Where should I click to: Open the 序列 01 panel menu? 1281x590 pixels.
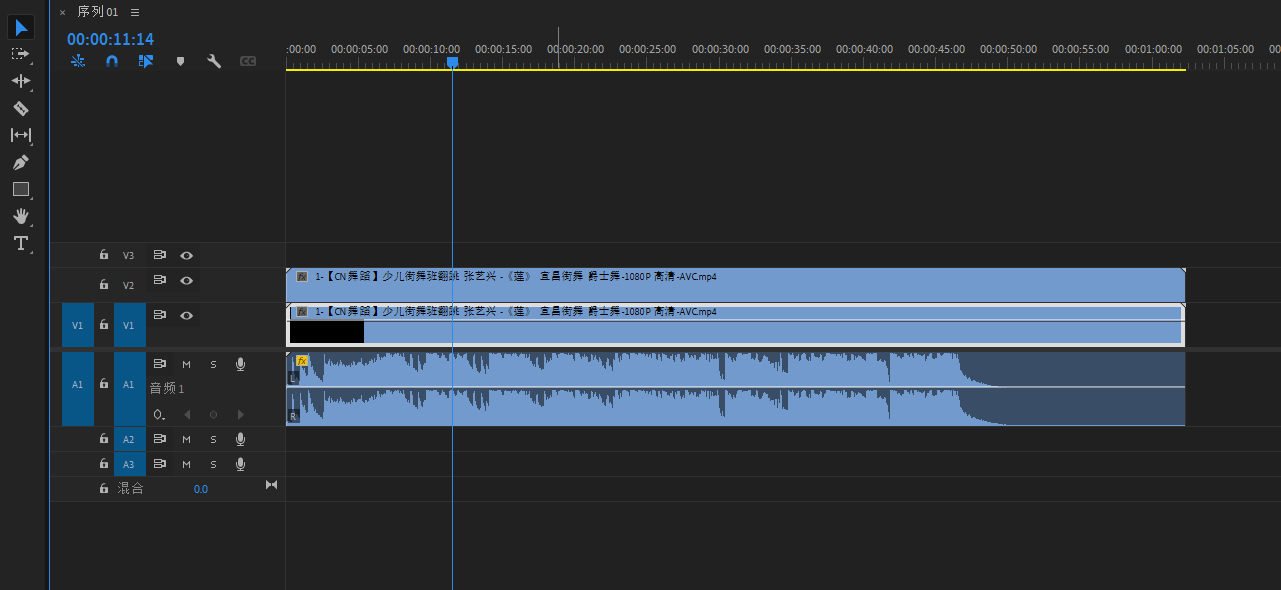(x=135, y=12)
